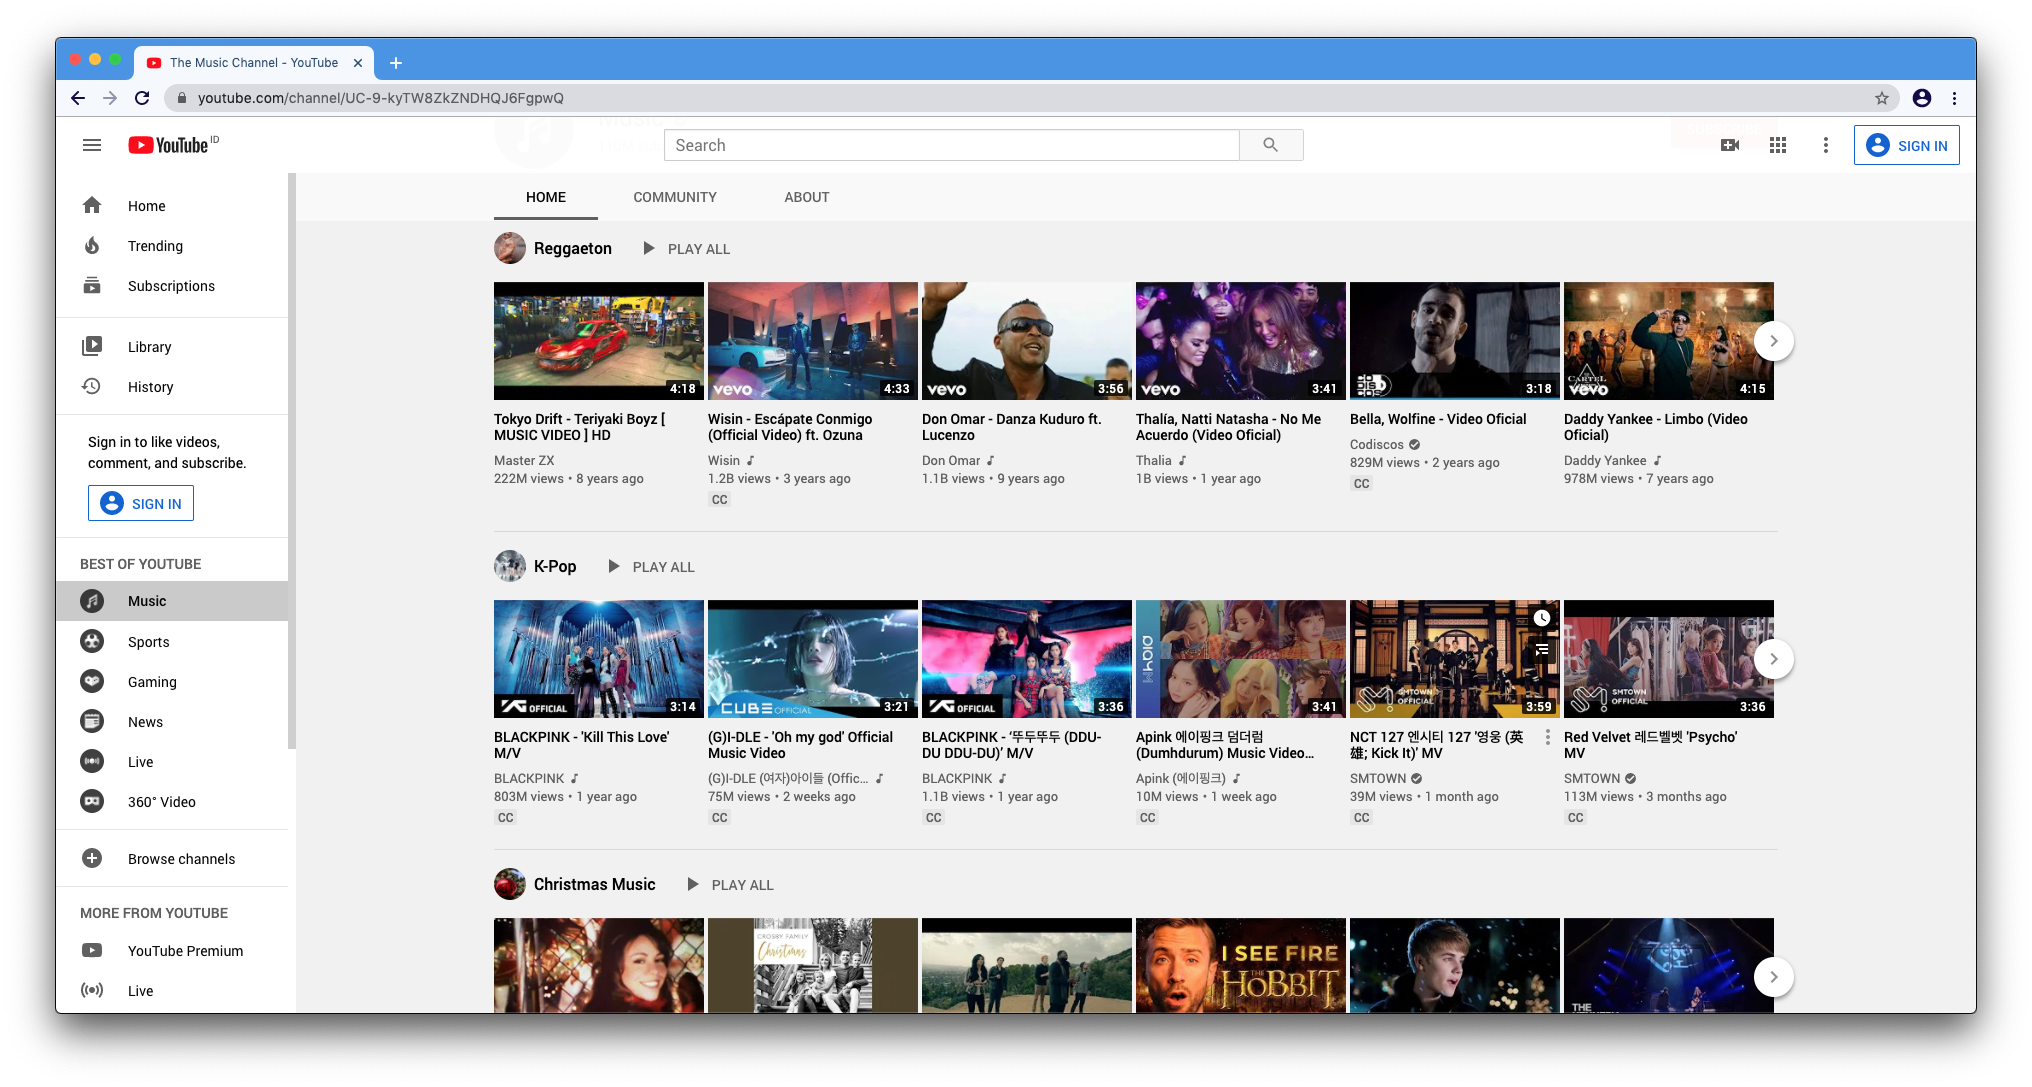Viewport: 2032px width, 1087px height.
Task: Open the I See Fire Hobbit thumbnail
Action: 1241,966
